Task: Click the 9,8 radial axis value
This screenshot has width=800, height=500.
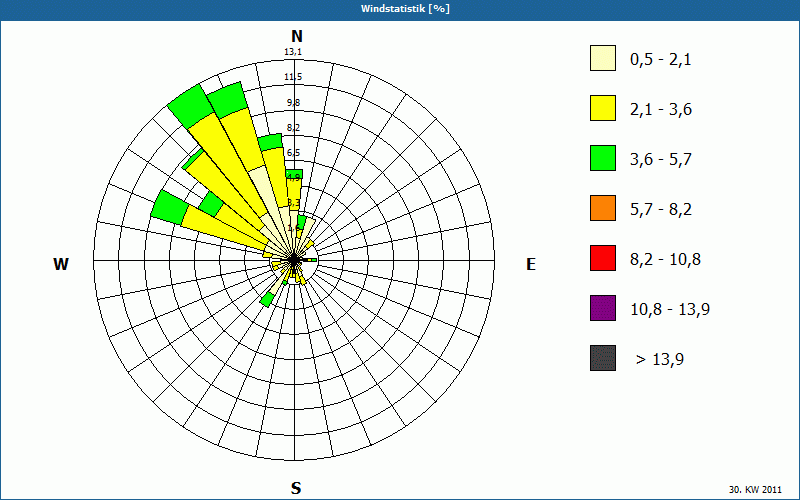Action: (x=293, y=103)
